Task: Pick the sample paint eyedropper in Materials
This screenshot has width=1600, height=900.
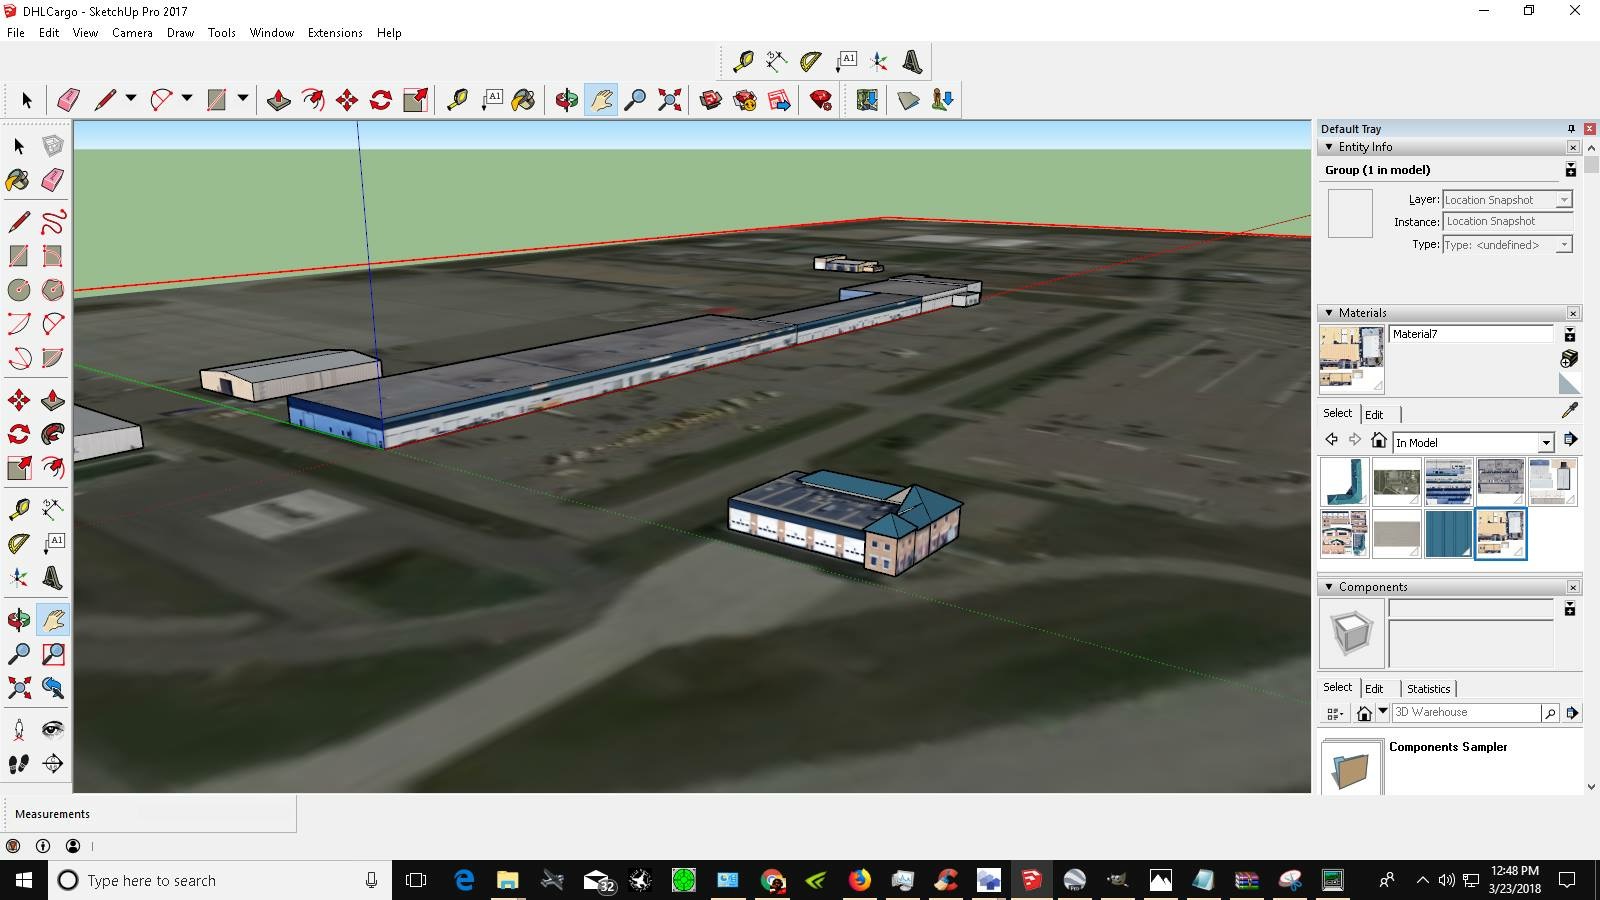Action: pos(1570,412)
